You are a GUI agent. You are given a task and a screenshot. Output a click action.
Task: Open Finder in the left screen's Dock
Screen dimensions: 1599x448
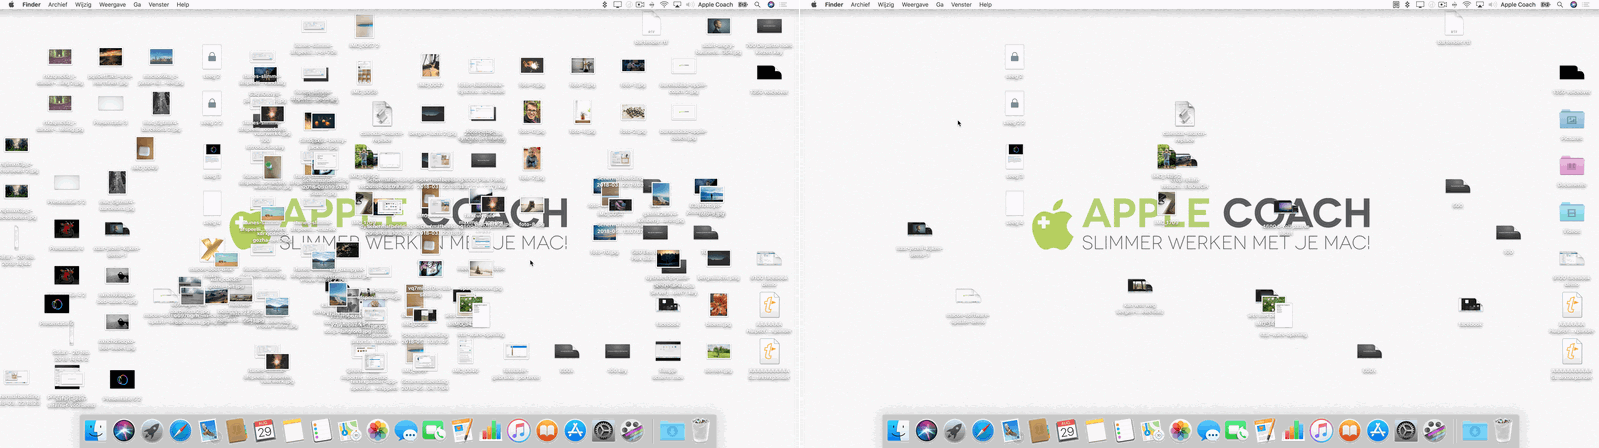point(95,431)
